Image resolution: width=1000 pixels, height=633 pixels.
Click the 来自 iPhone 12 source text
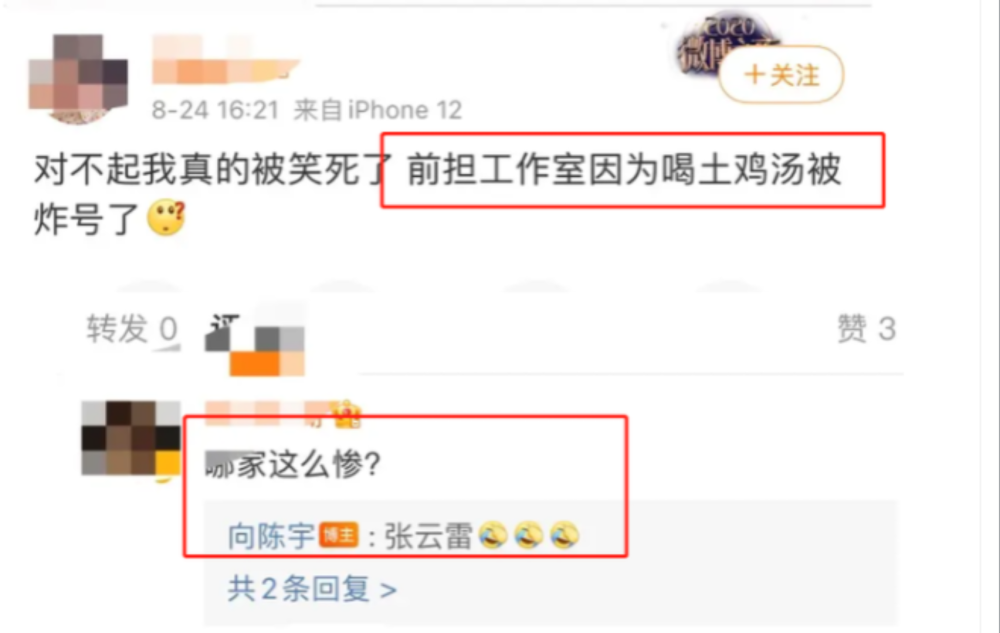click(378, 110)
